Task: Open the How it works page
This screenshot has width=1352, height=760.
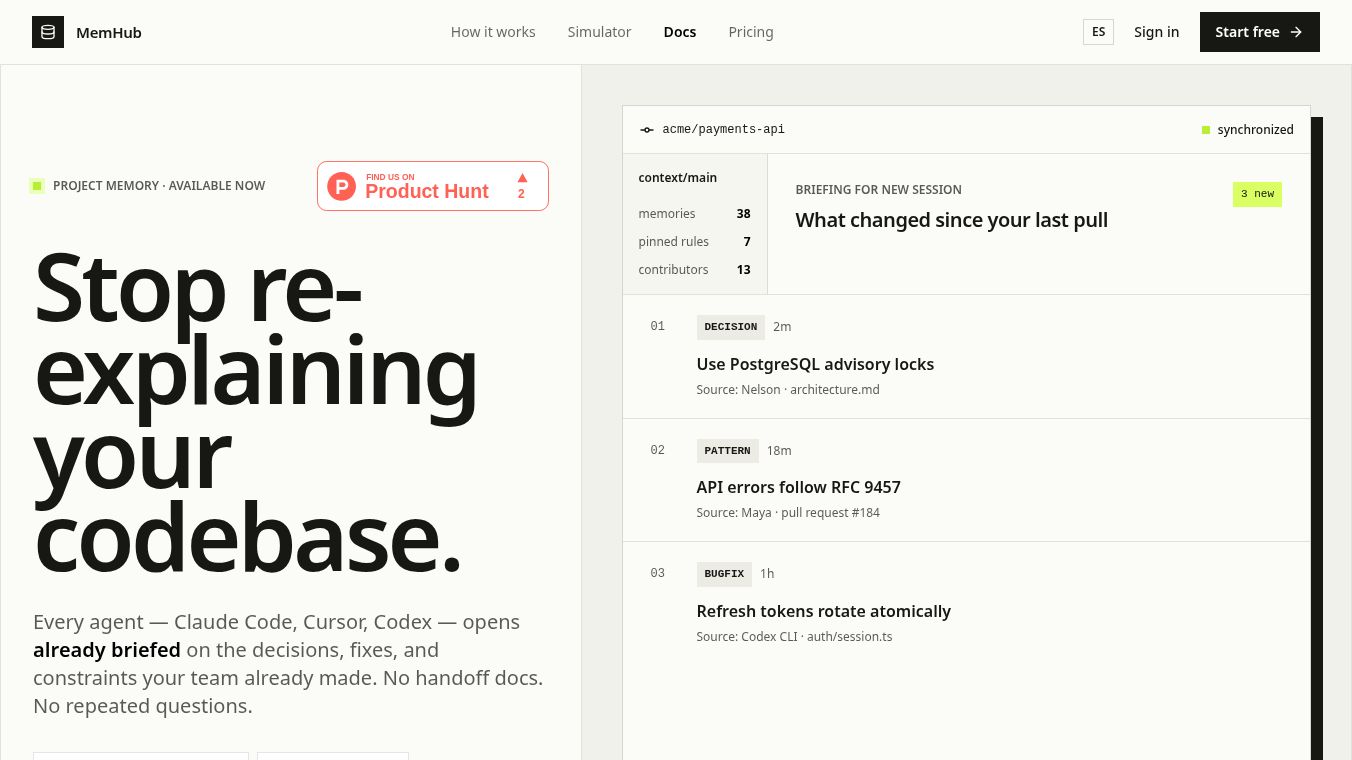Action: coord(493,32)
